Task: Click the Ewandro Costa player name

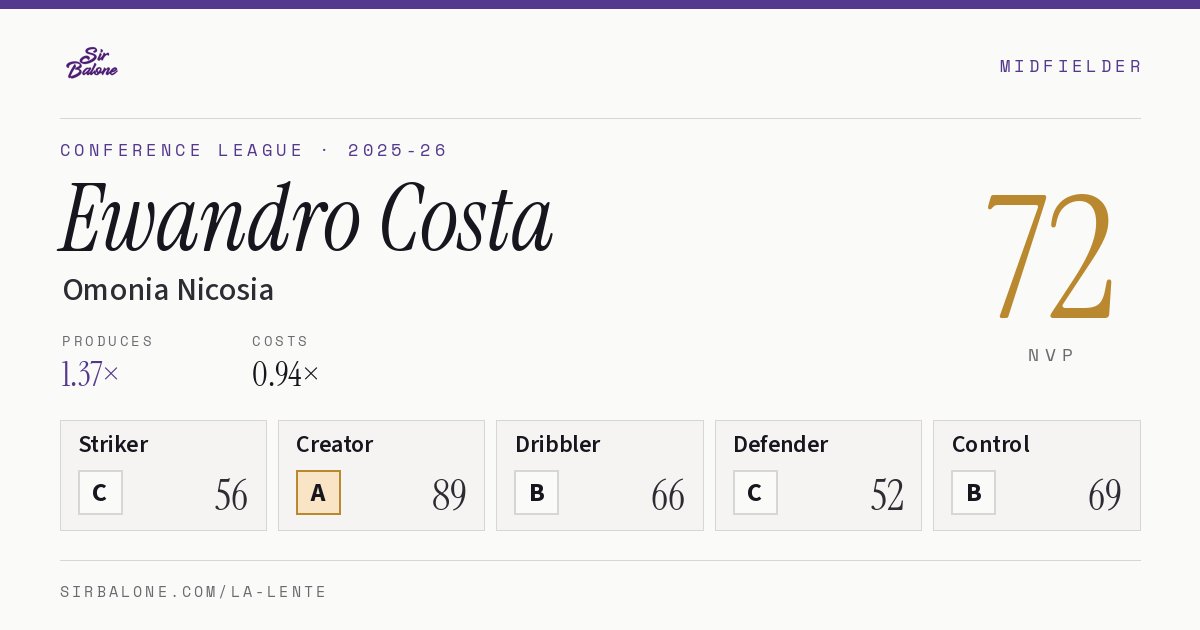Action: (x=306, y=218)
